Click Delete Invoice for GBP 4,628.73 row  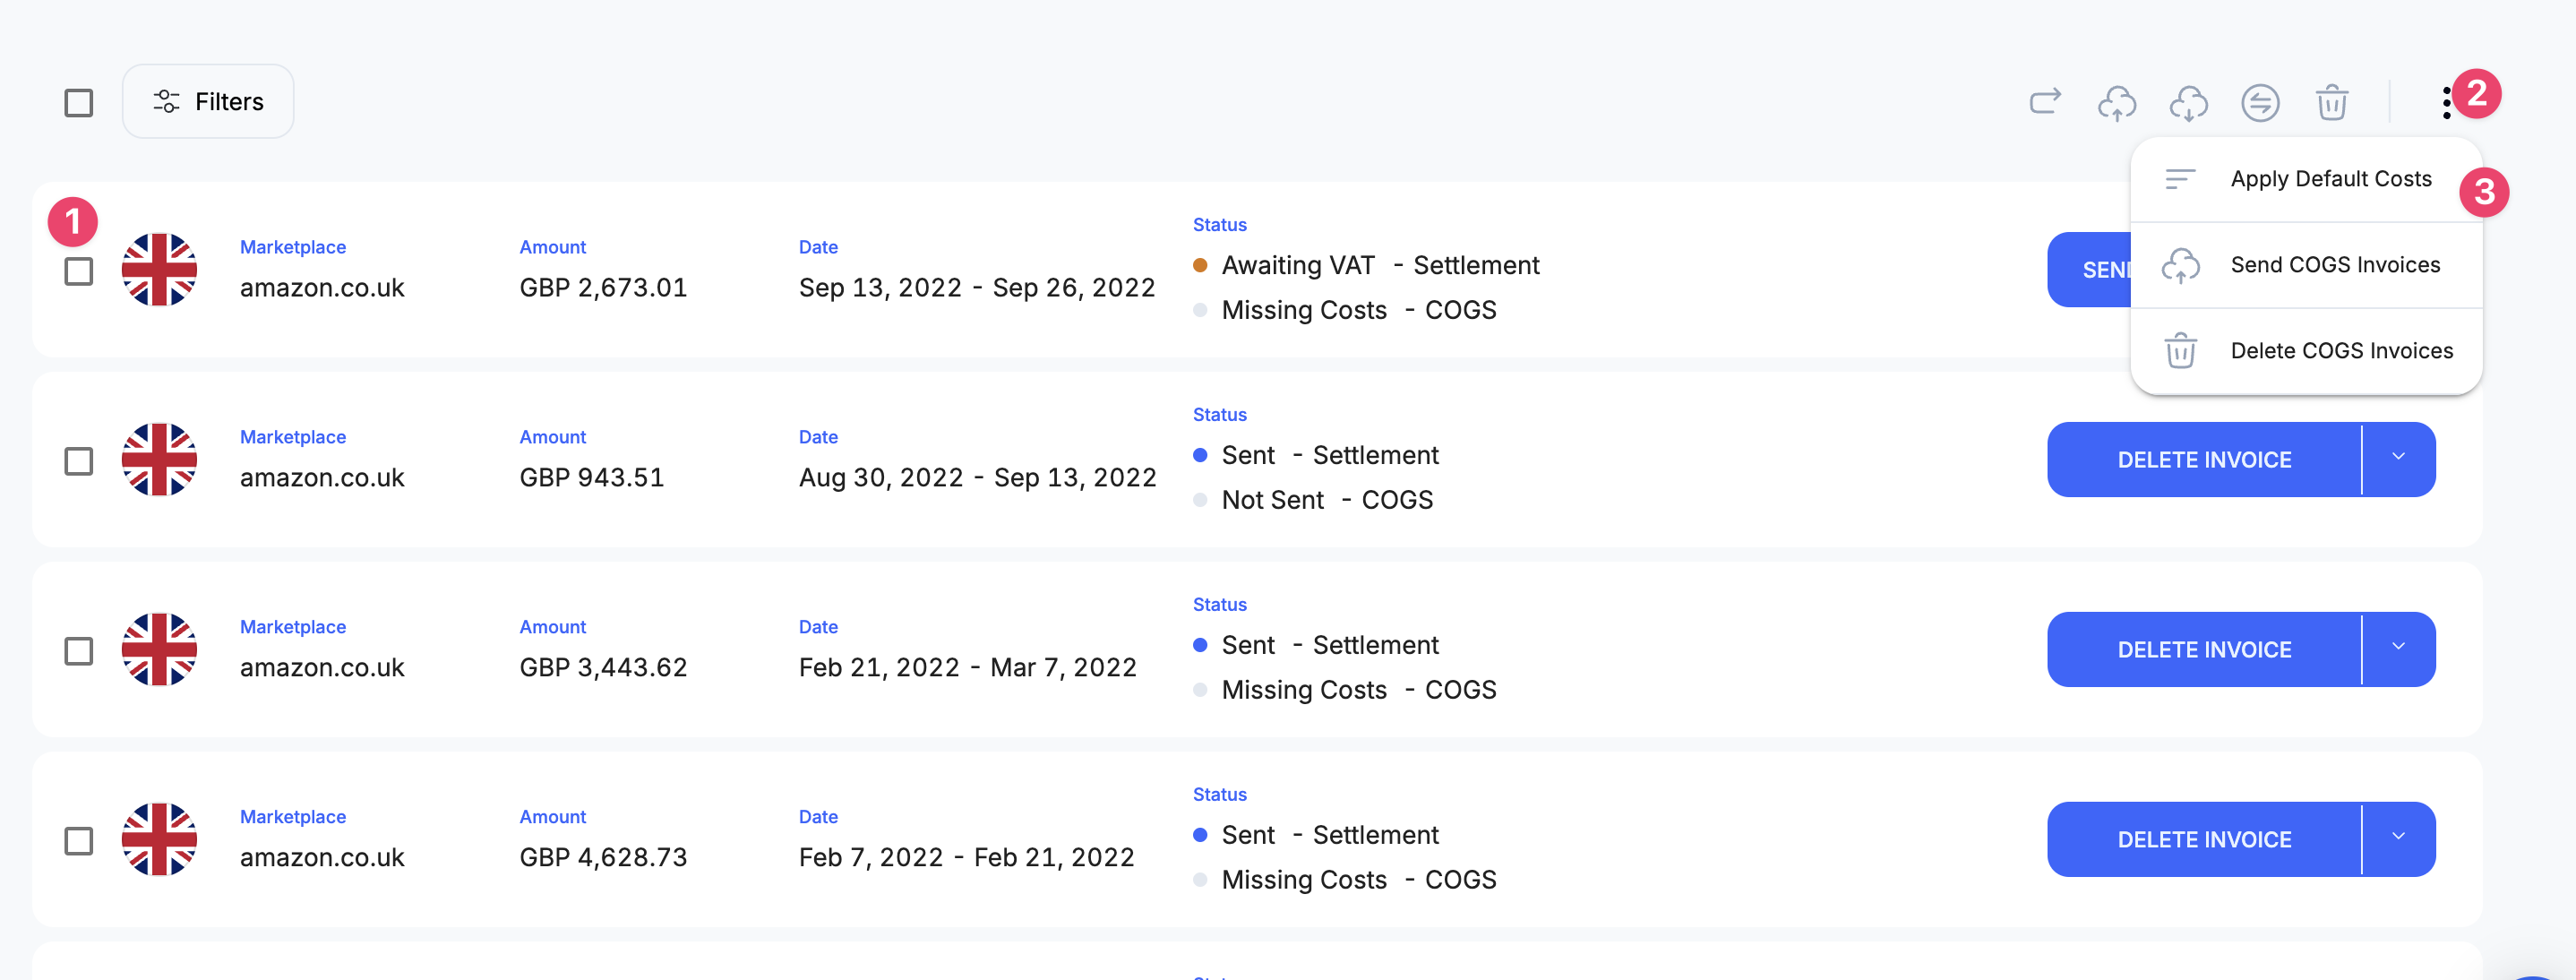(2204, 839)
